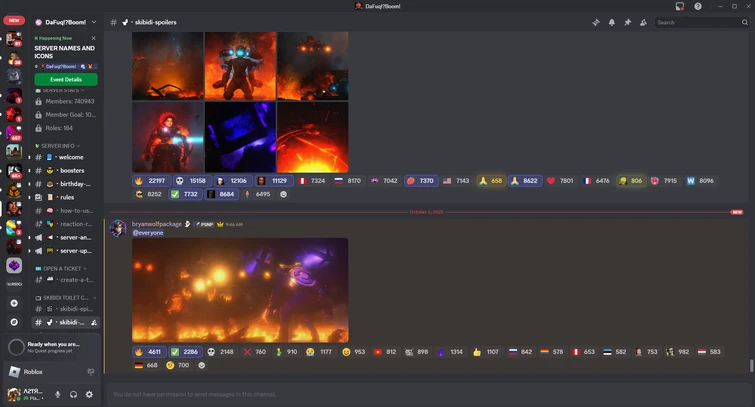The image size is (755, 407).
Task: Toggle thumbs up reaction with 1107
Action: (x=486, y=352)
